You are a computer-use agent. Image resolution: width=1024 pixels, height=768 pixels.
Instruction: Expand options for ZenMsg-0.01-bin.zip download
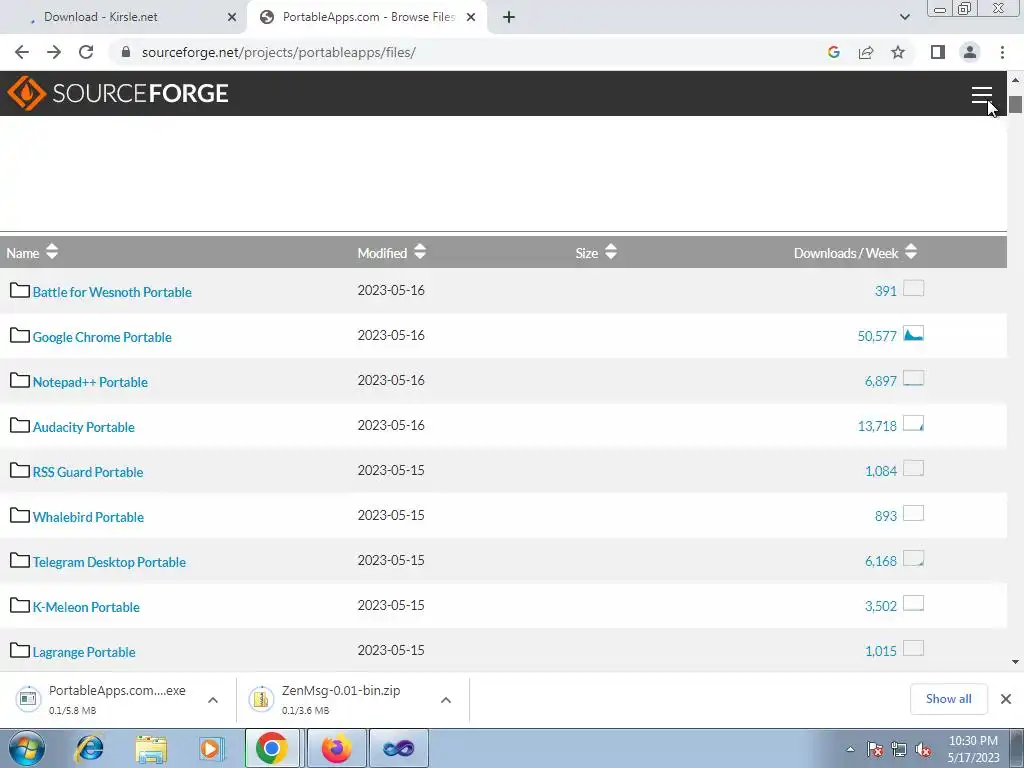pos(446,700)
